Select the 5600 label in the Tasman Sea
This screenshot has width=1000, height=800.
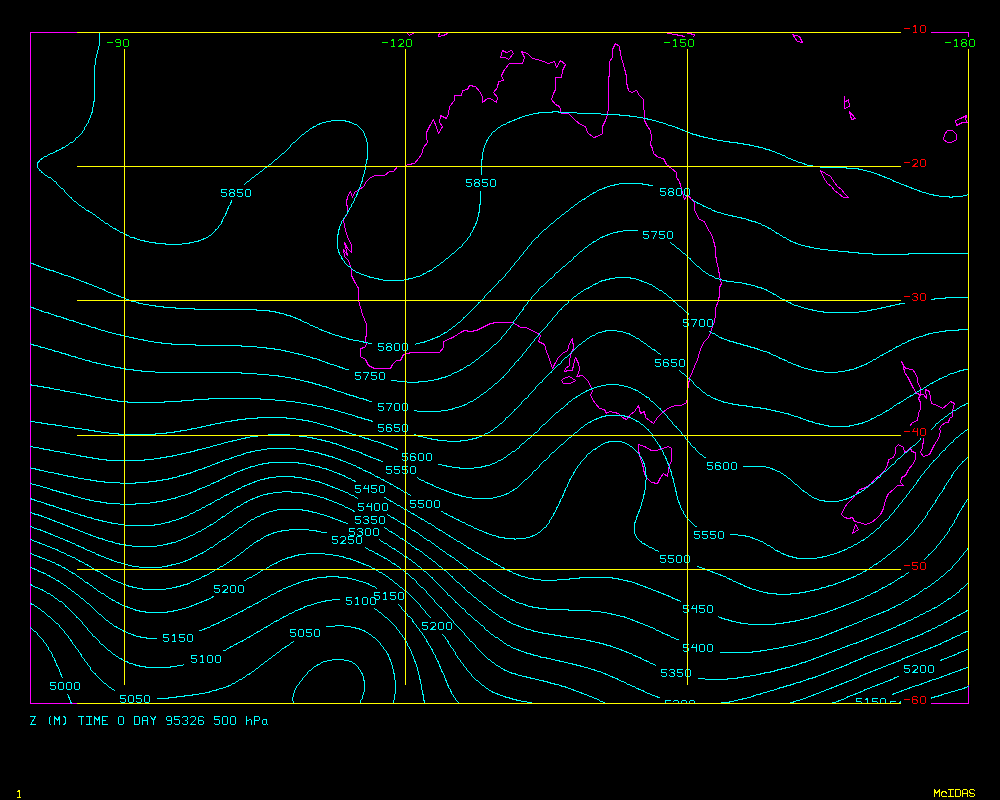pyautogui.click(x=722, y=466)
